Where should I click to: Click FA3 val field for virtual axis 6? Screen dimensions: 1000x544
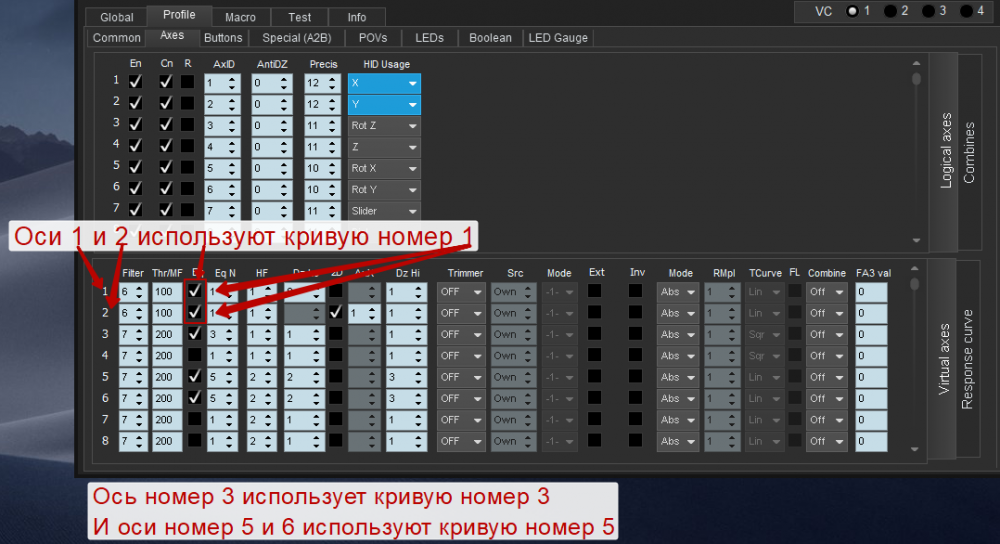[871, 399]
